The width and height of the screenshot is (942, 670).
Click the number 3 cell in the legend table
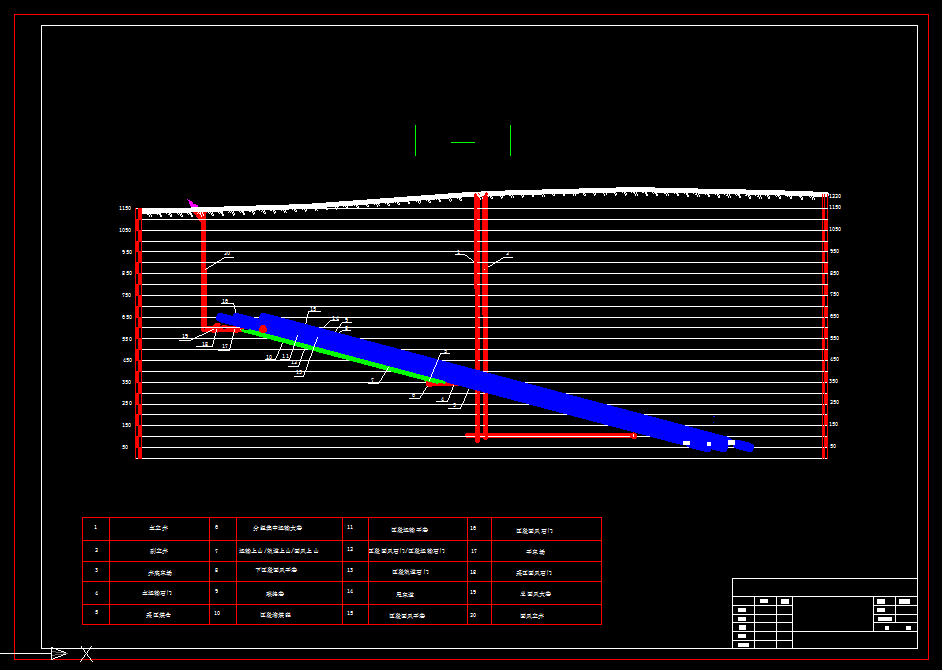[x=96, y=571]
